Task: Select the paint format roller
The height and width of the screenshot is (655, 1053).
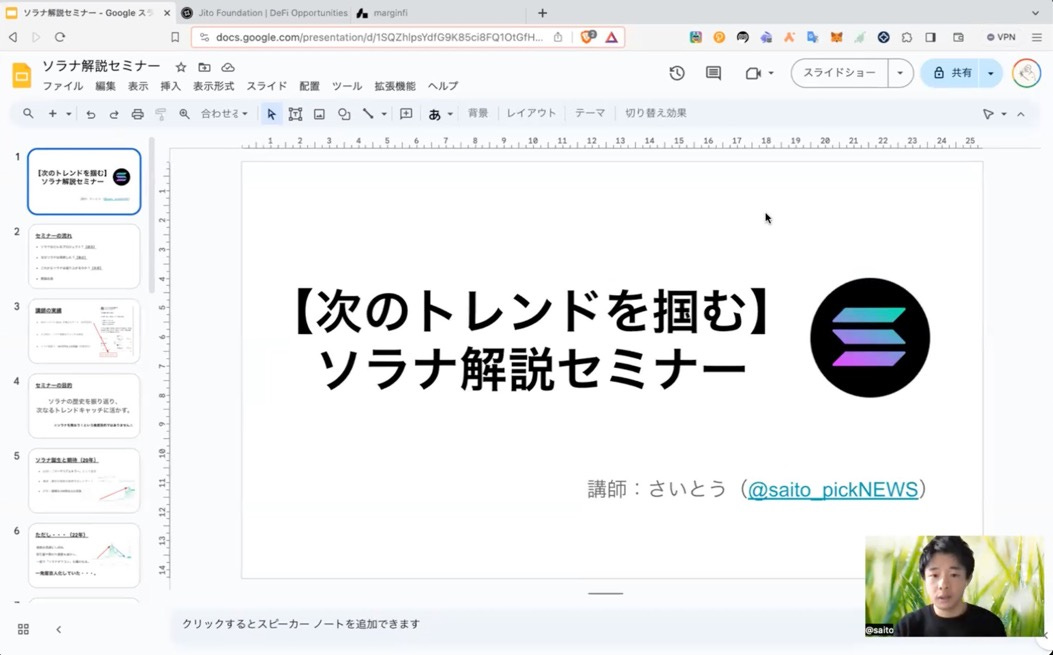Action: point(161,114)
